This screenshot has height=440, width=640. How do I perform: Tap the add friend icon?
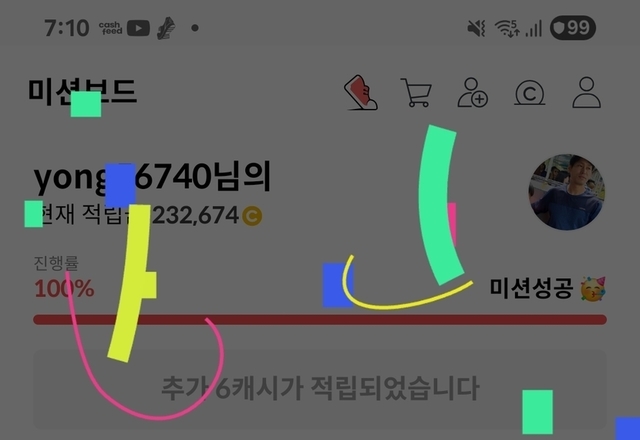point(473,93)
